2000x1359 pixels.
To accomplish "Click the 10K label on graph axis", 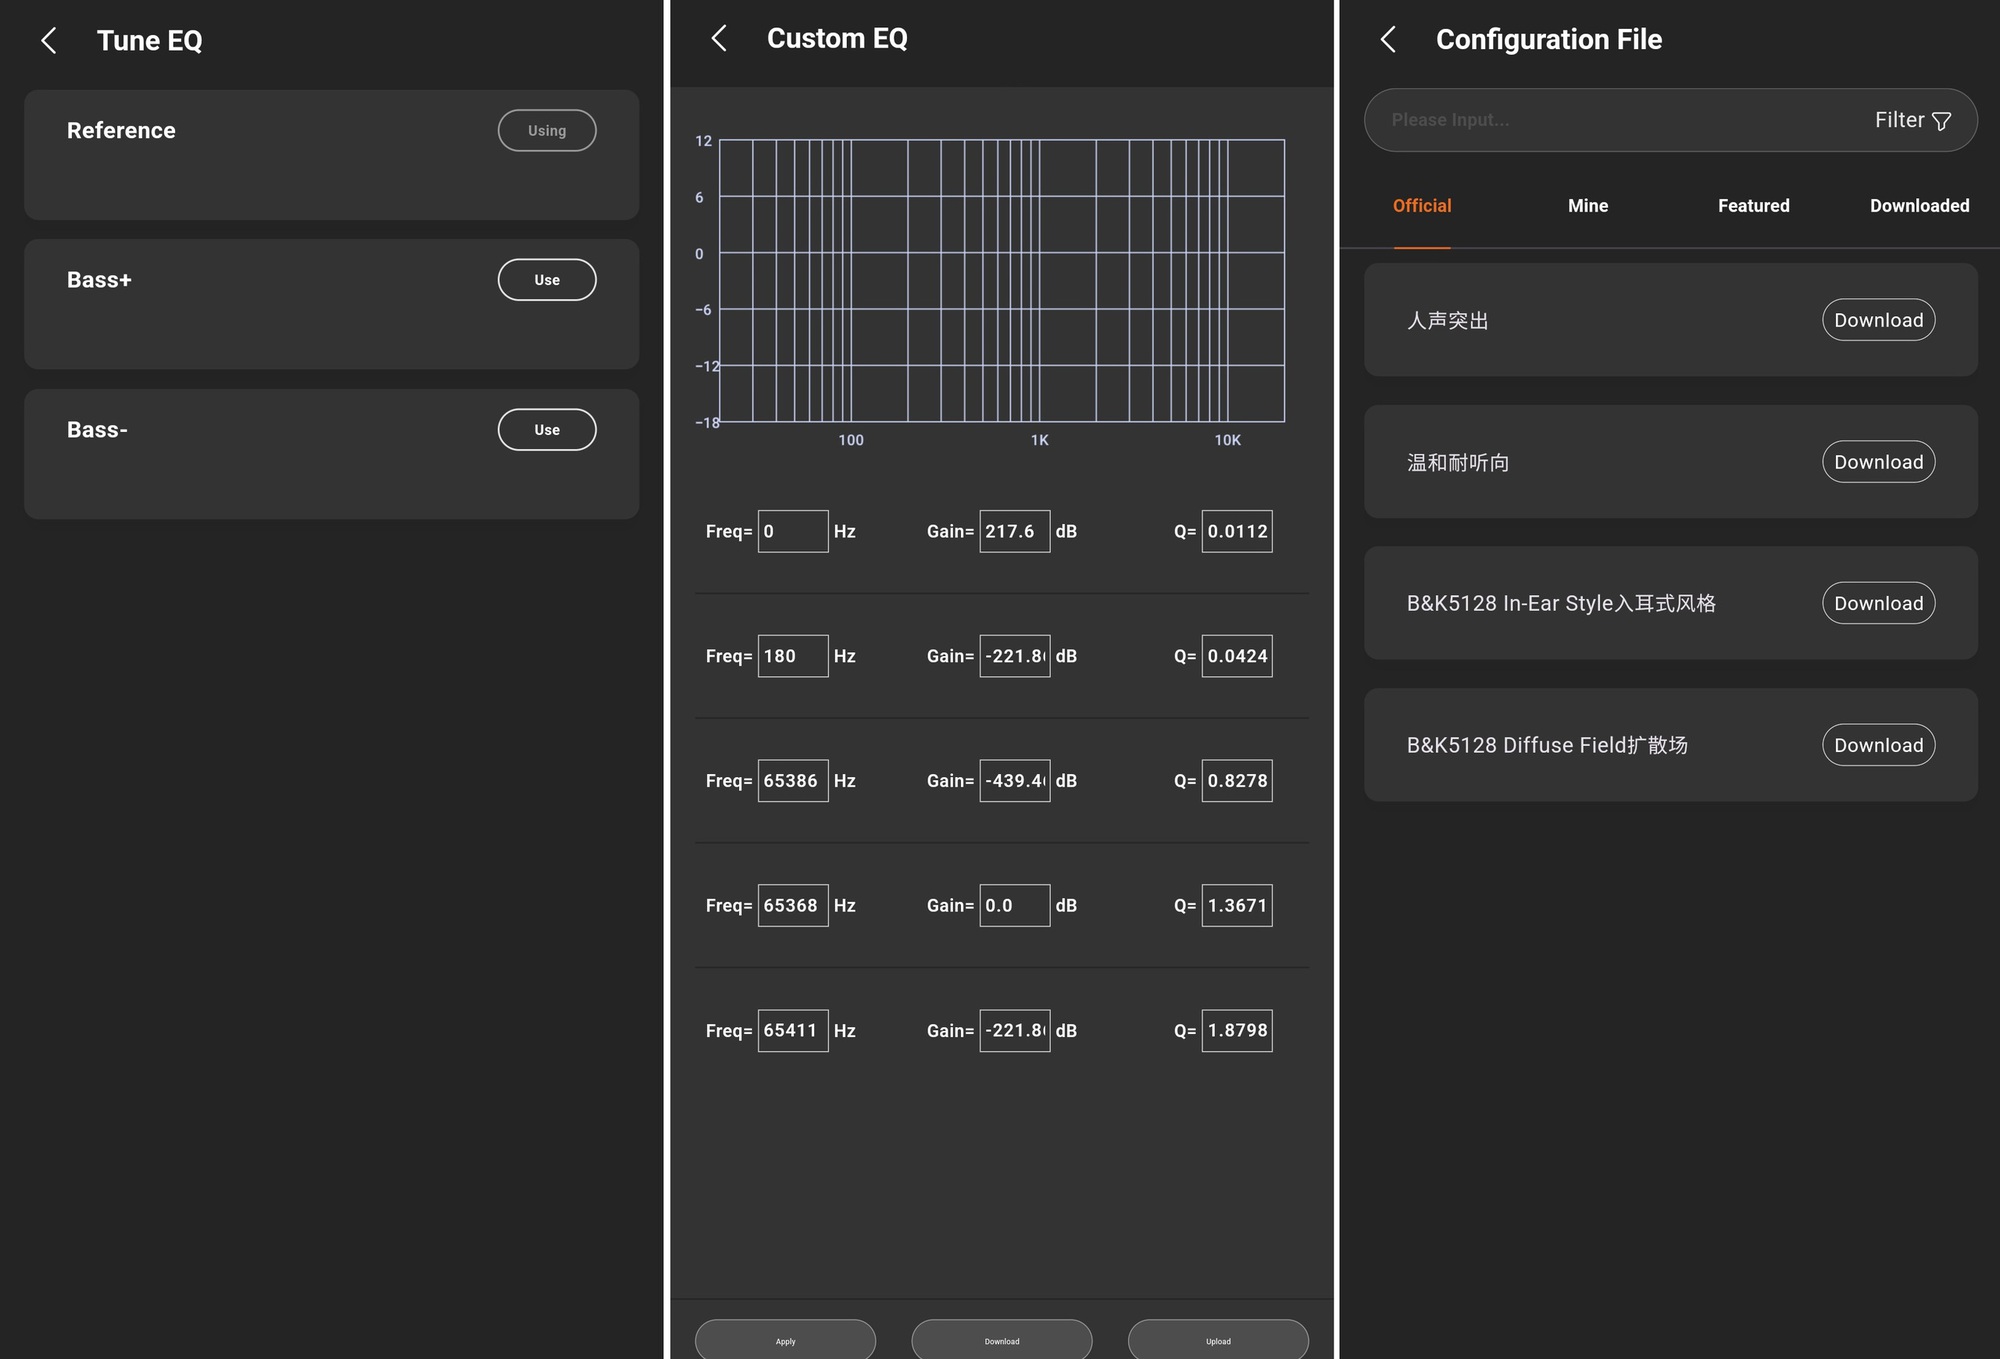I will (1227, 440).
